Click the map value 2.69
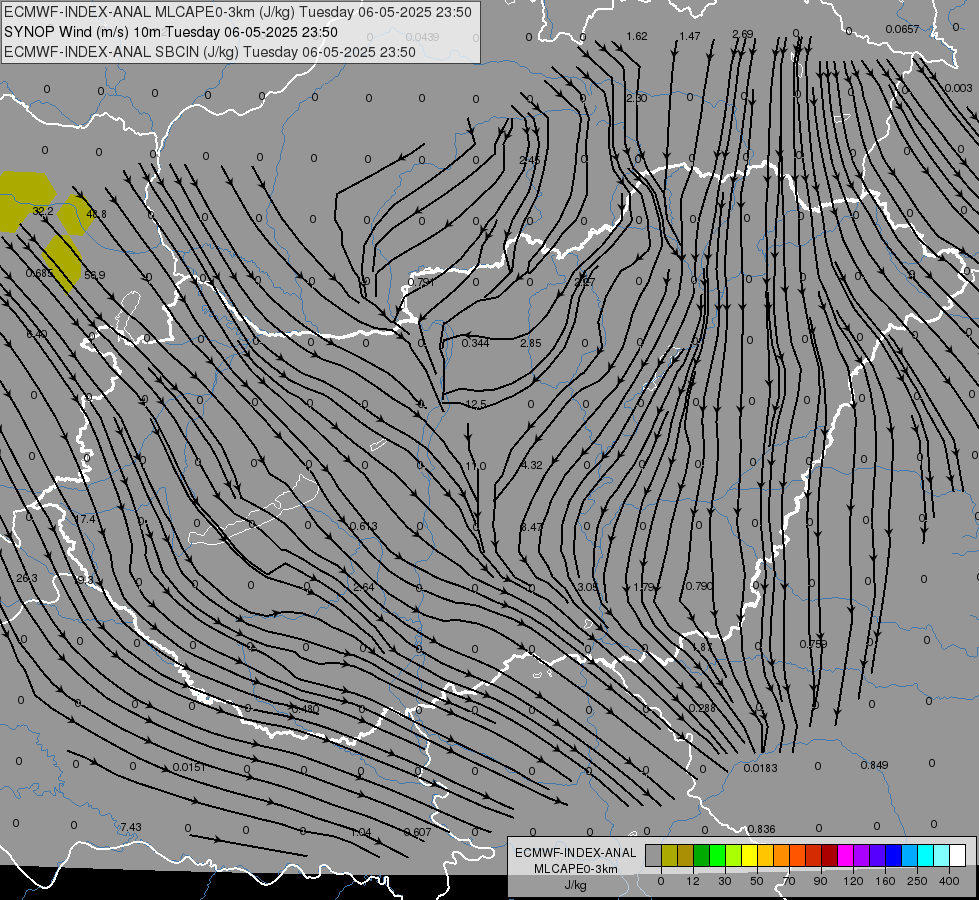 coord(743,34)
